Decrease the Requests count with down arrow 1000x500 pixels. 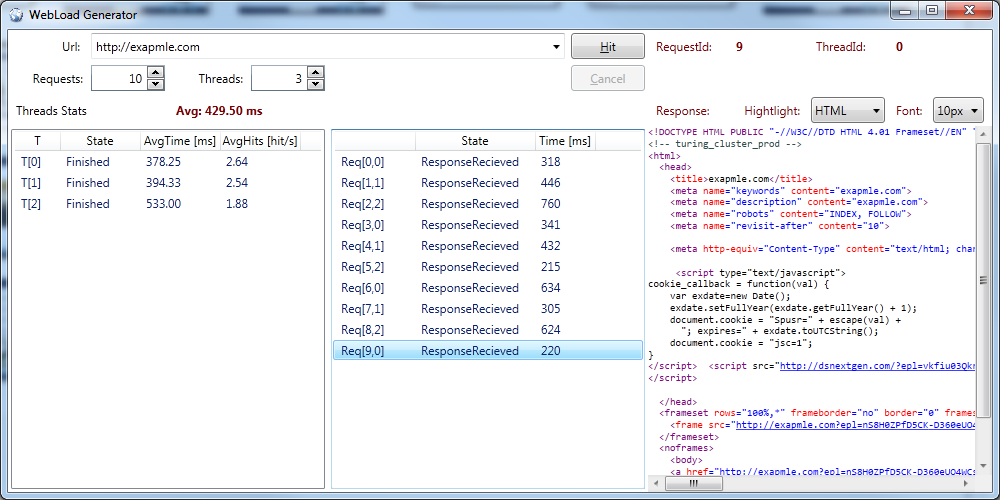click(156, 85)
